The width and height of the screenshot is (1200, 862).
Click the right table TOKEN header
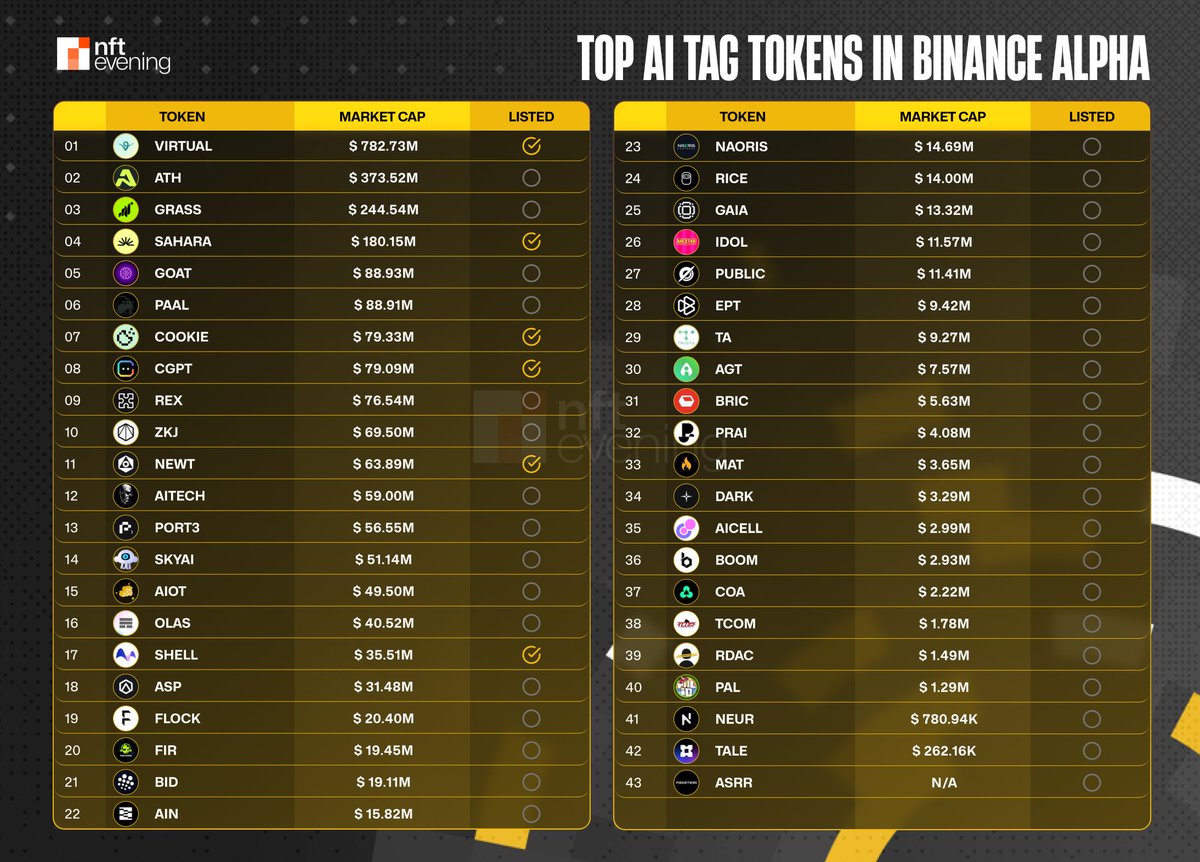(x=742, y=117)
